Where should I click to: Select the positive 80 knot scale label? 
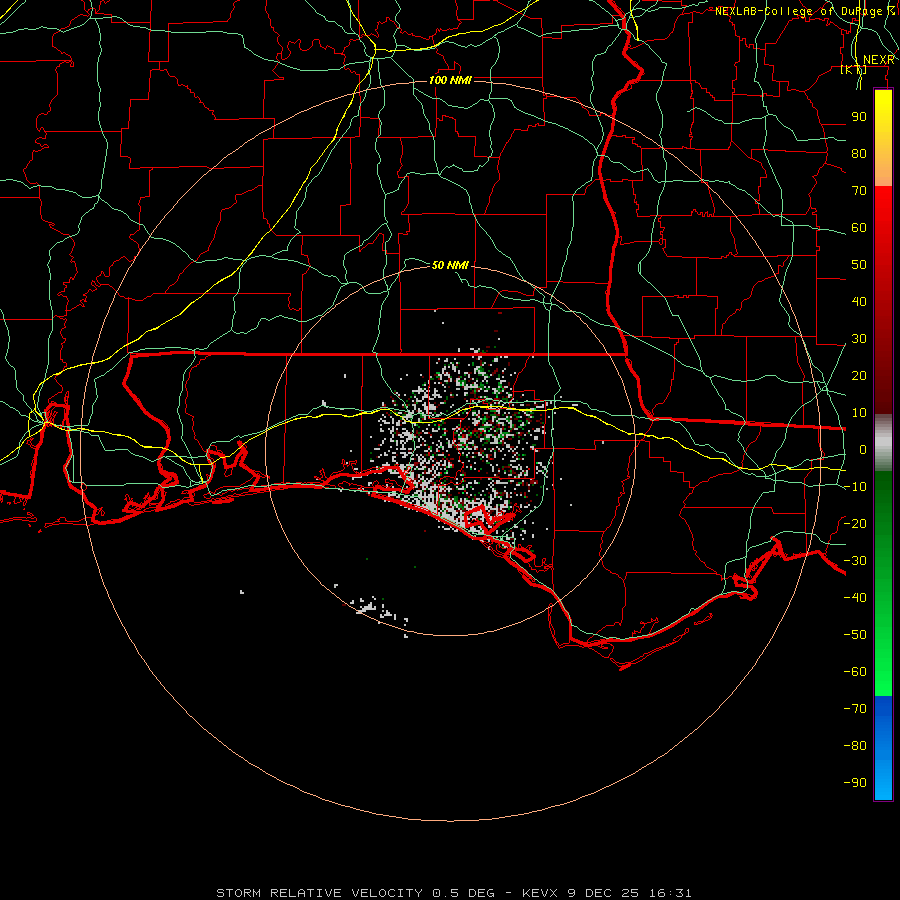[x=859, y=154]
